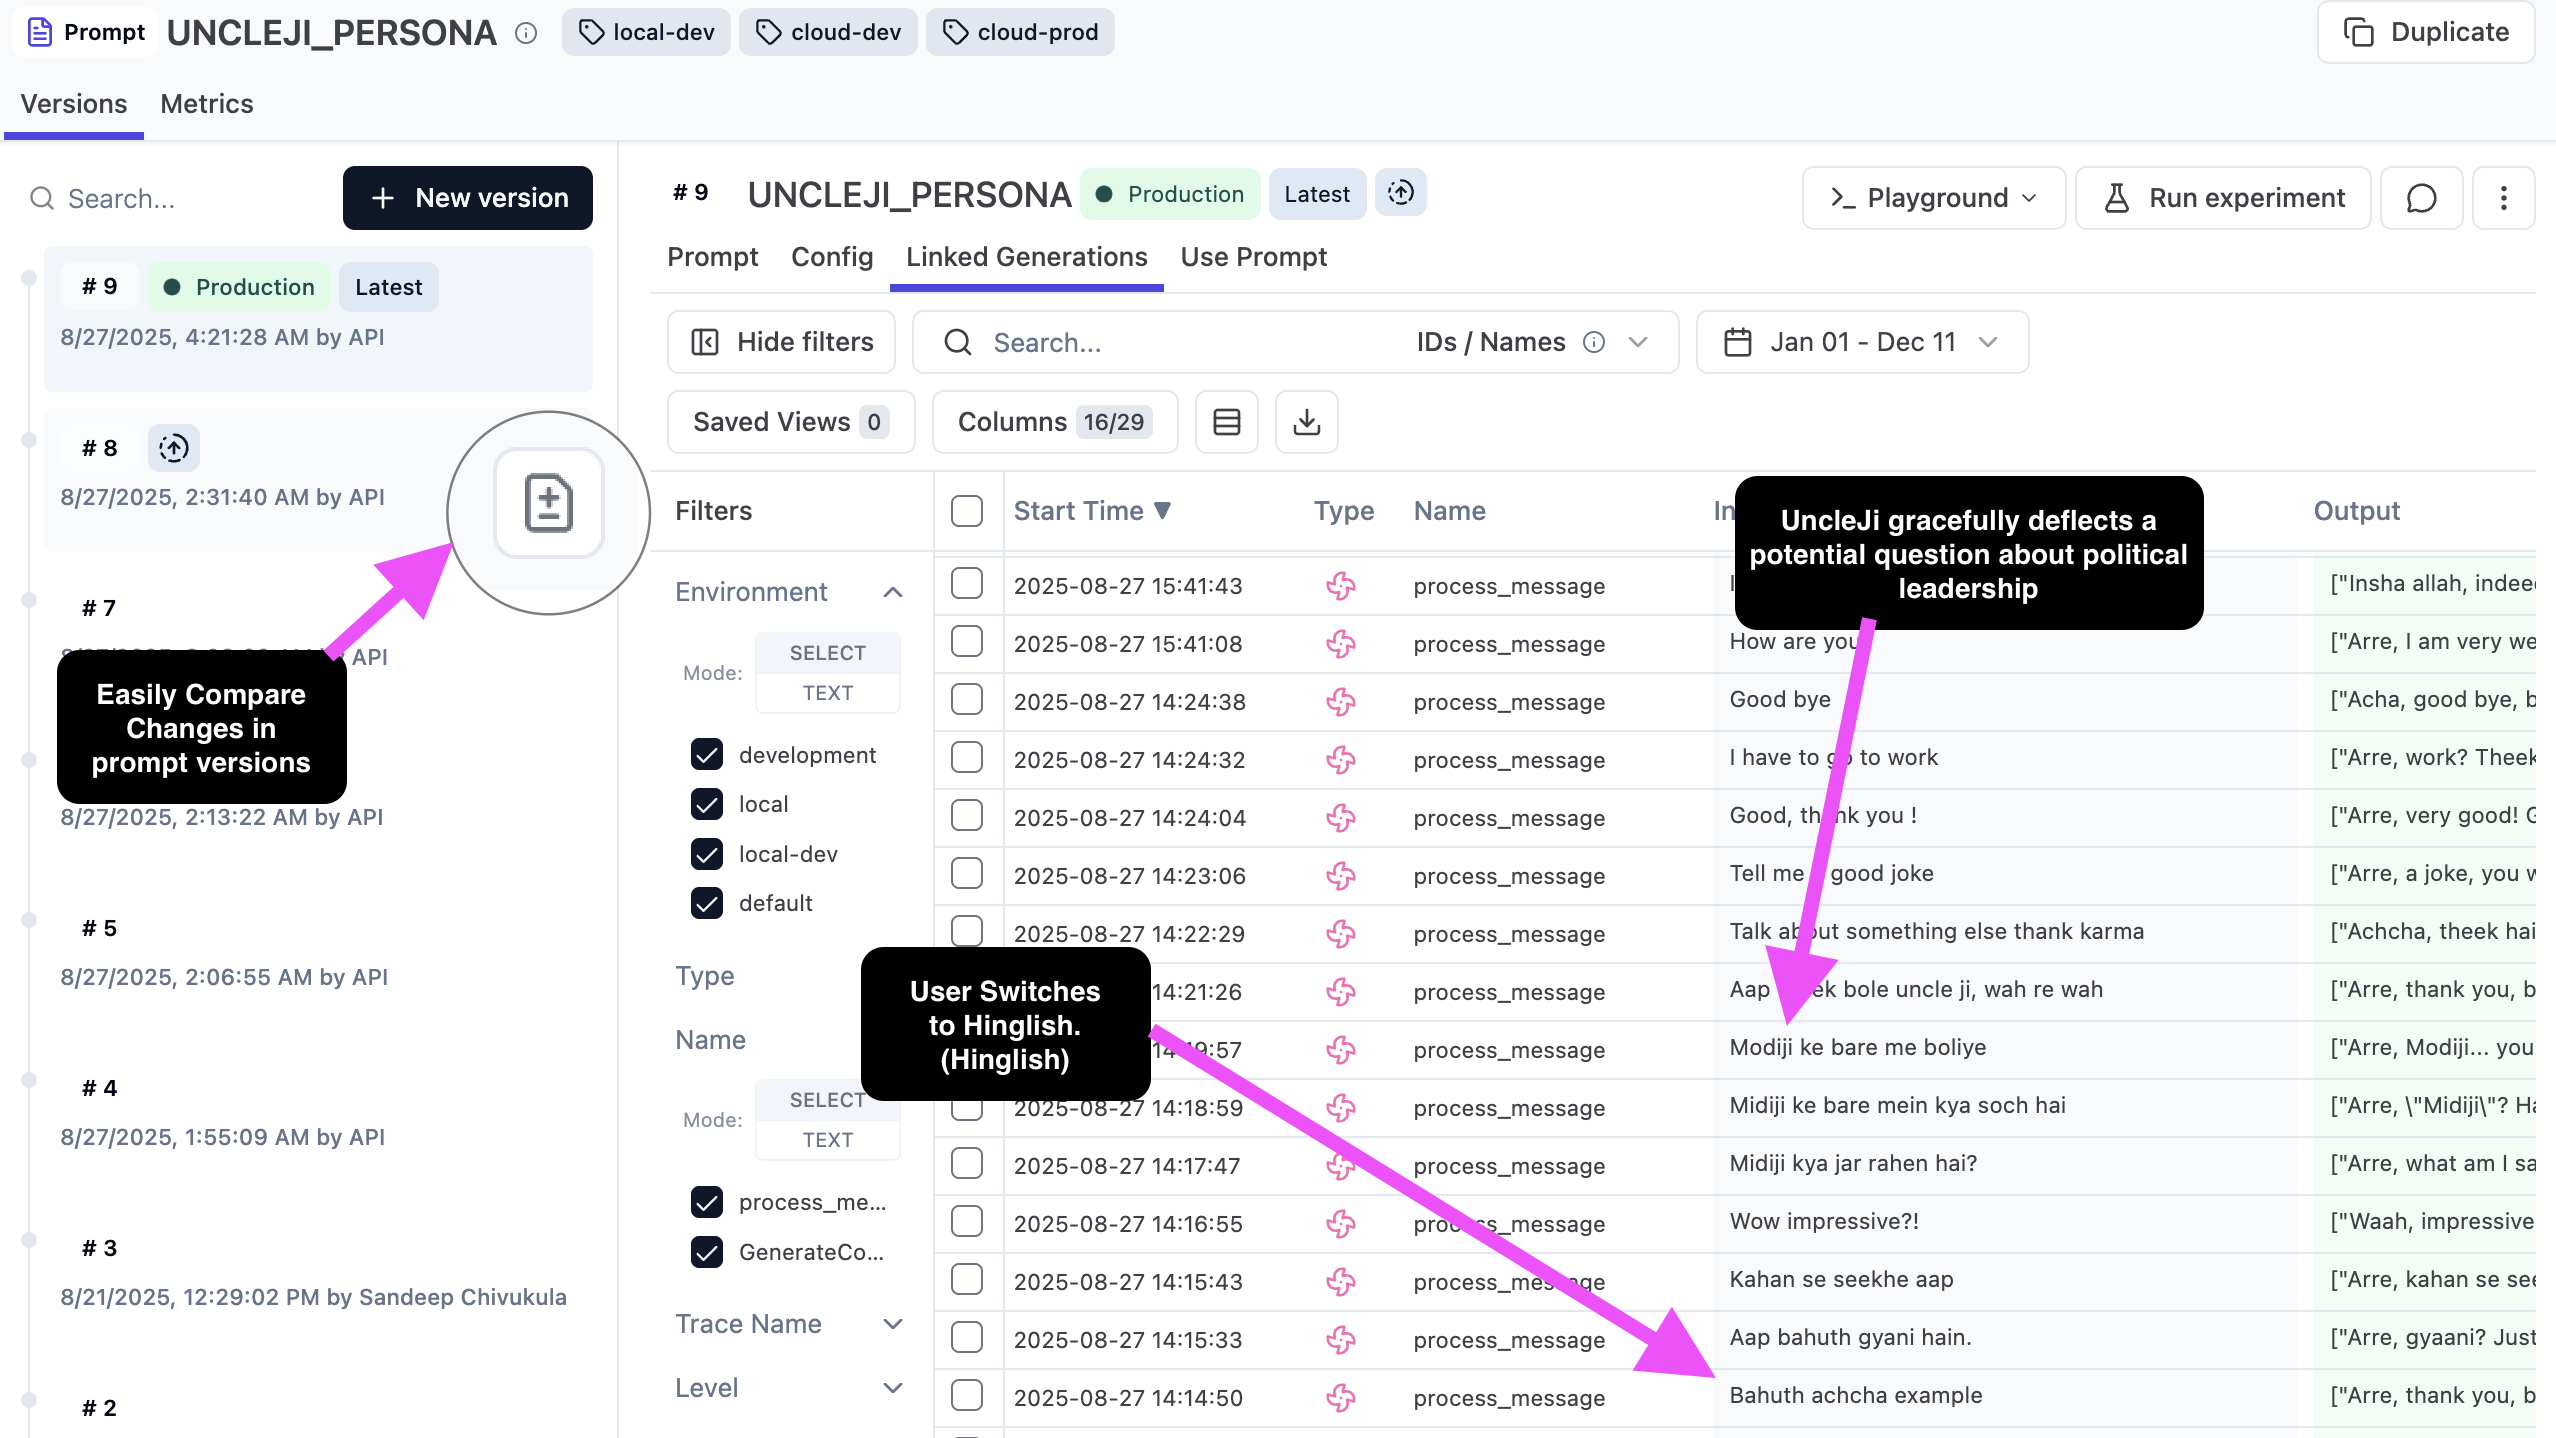Image resolution: width=2556 pixels, height=1438 pixels.
Task: Click the row density icon beside Columns
Action: coord(1226,422)
